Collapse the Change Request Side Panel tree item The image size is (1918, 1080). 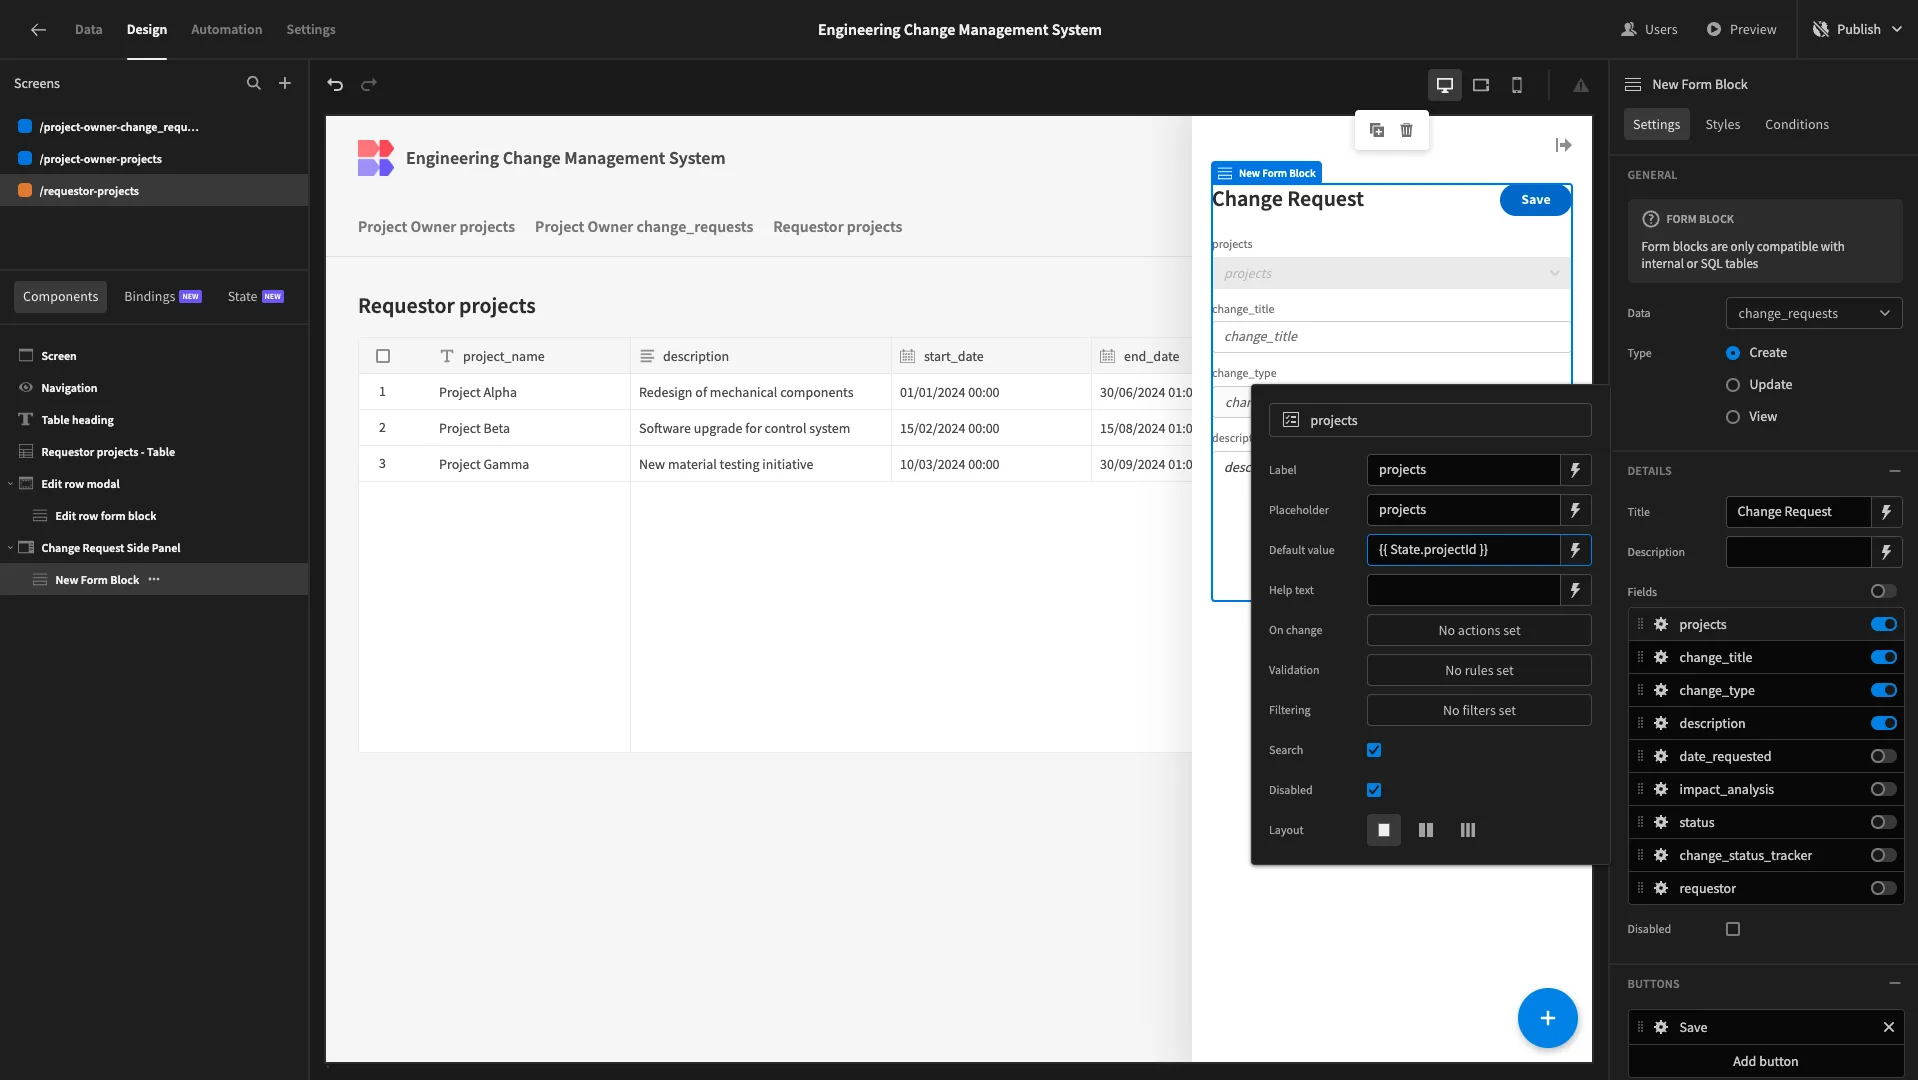(x=11, y=548)
